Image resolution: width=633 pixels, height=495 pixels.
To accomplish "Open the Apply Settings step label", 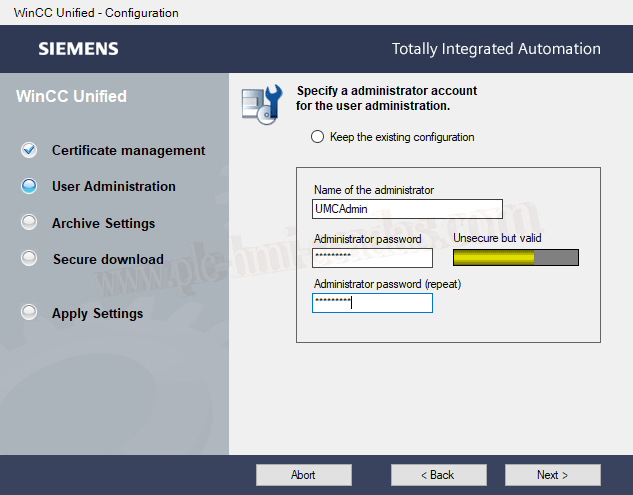I will 97,313.
